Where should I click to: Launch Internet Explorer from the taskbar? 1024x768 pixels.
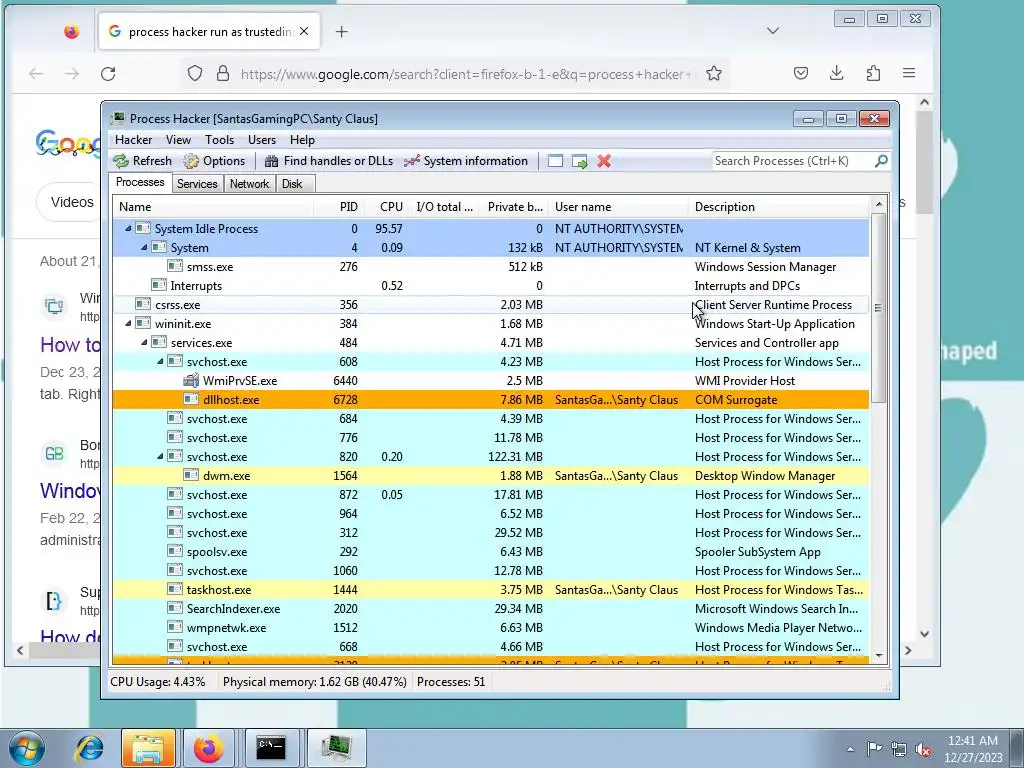tap(89, 748)
